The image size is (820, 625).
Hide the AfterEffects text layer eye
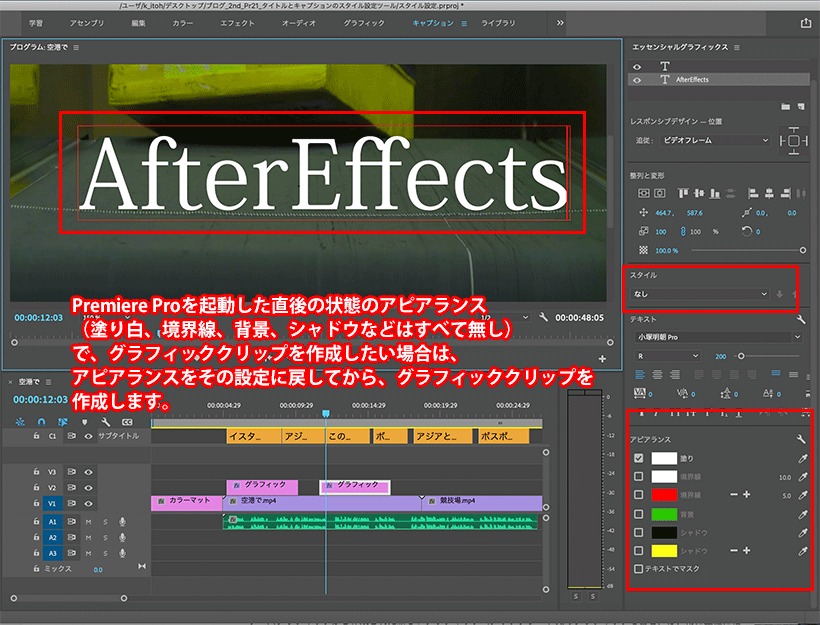pyautogui.click(x=637, y=80)
